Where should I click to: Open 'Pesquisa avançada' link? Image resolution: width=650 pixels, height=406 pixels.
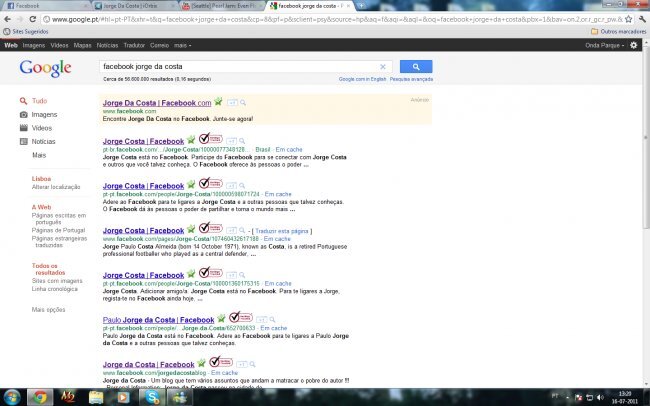click(411, 79)
